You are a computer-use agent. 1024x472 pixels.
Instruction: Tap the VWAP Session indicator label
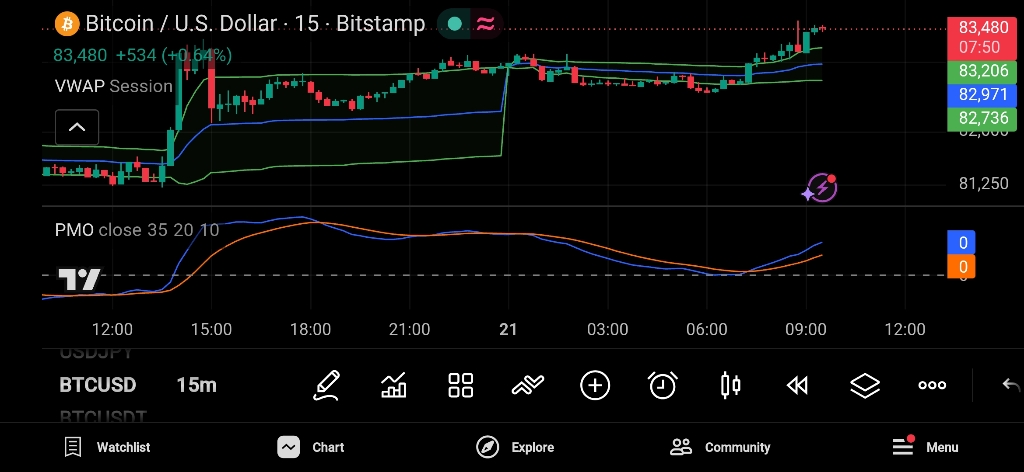(114, 86)
